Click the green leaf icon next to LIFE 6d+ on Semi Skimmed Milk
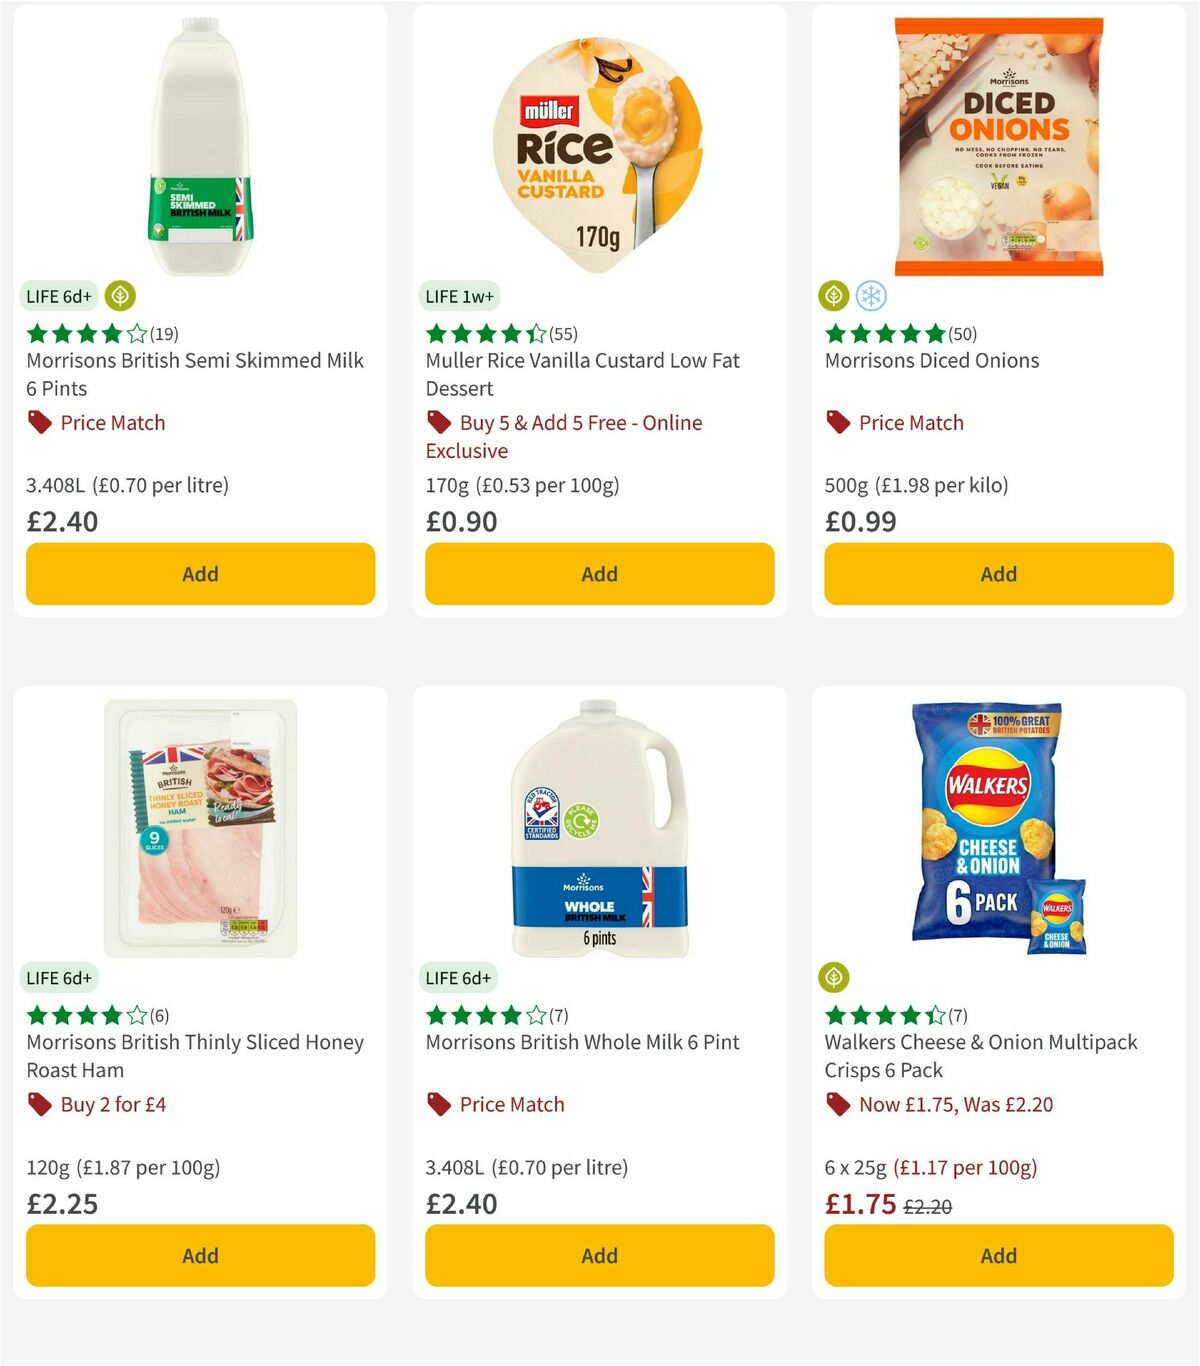The height and width of the screenshot is (1366, 1200). 120,296
